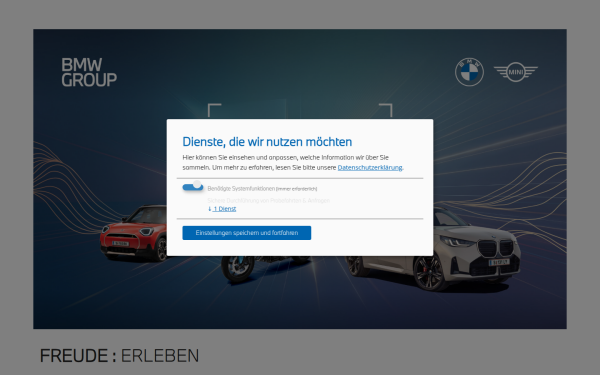Click the red MINI car image
This screenshot has width=600, height=375.
tap(134, 233)
